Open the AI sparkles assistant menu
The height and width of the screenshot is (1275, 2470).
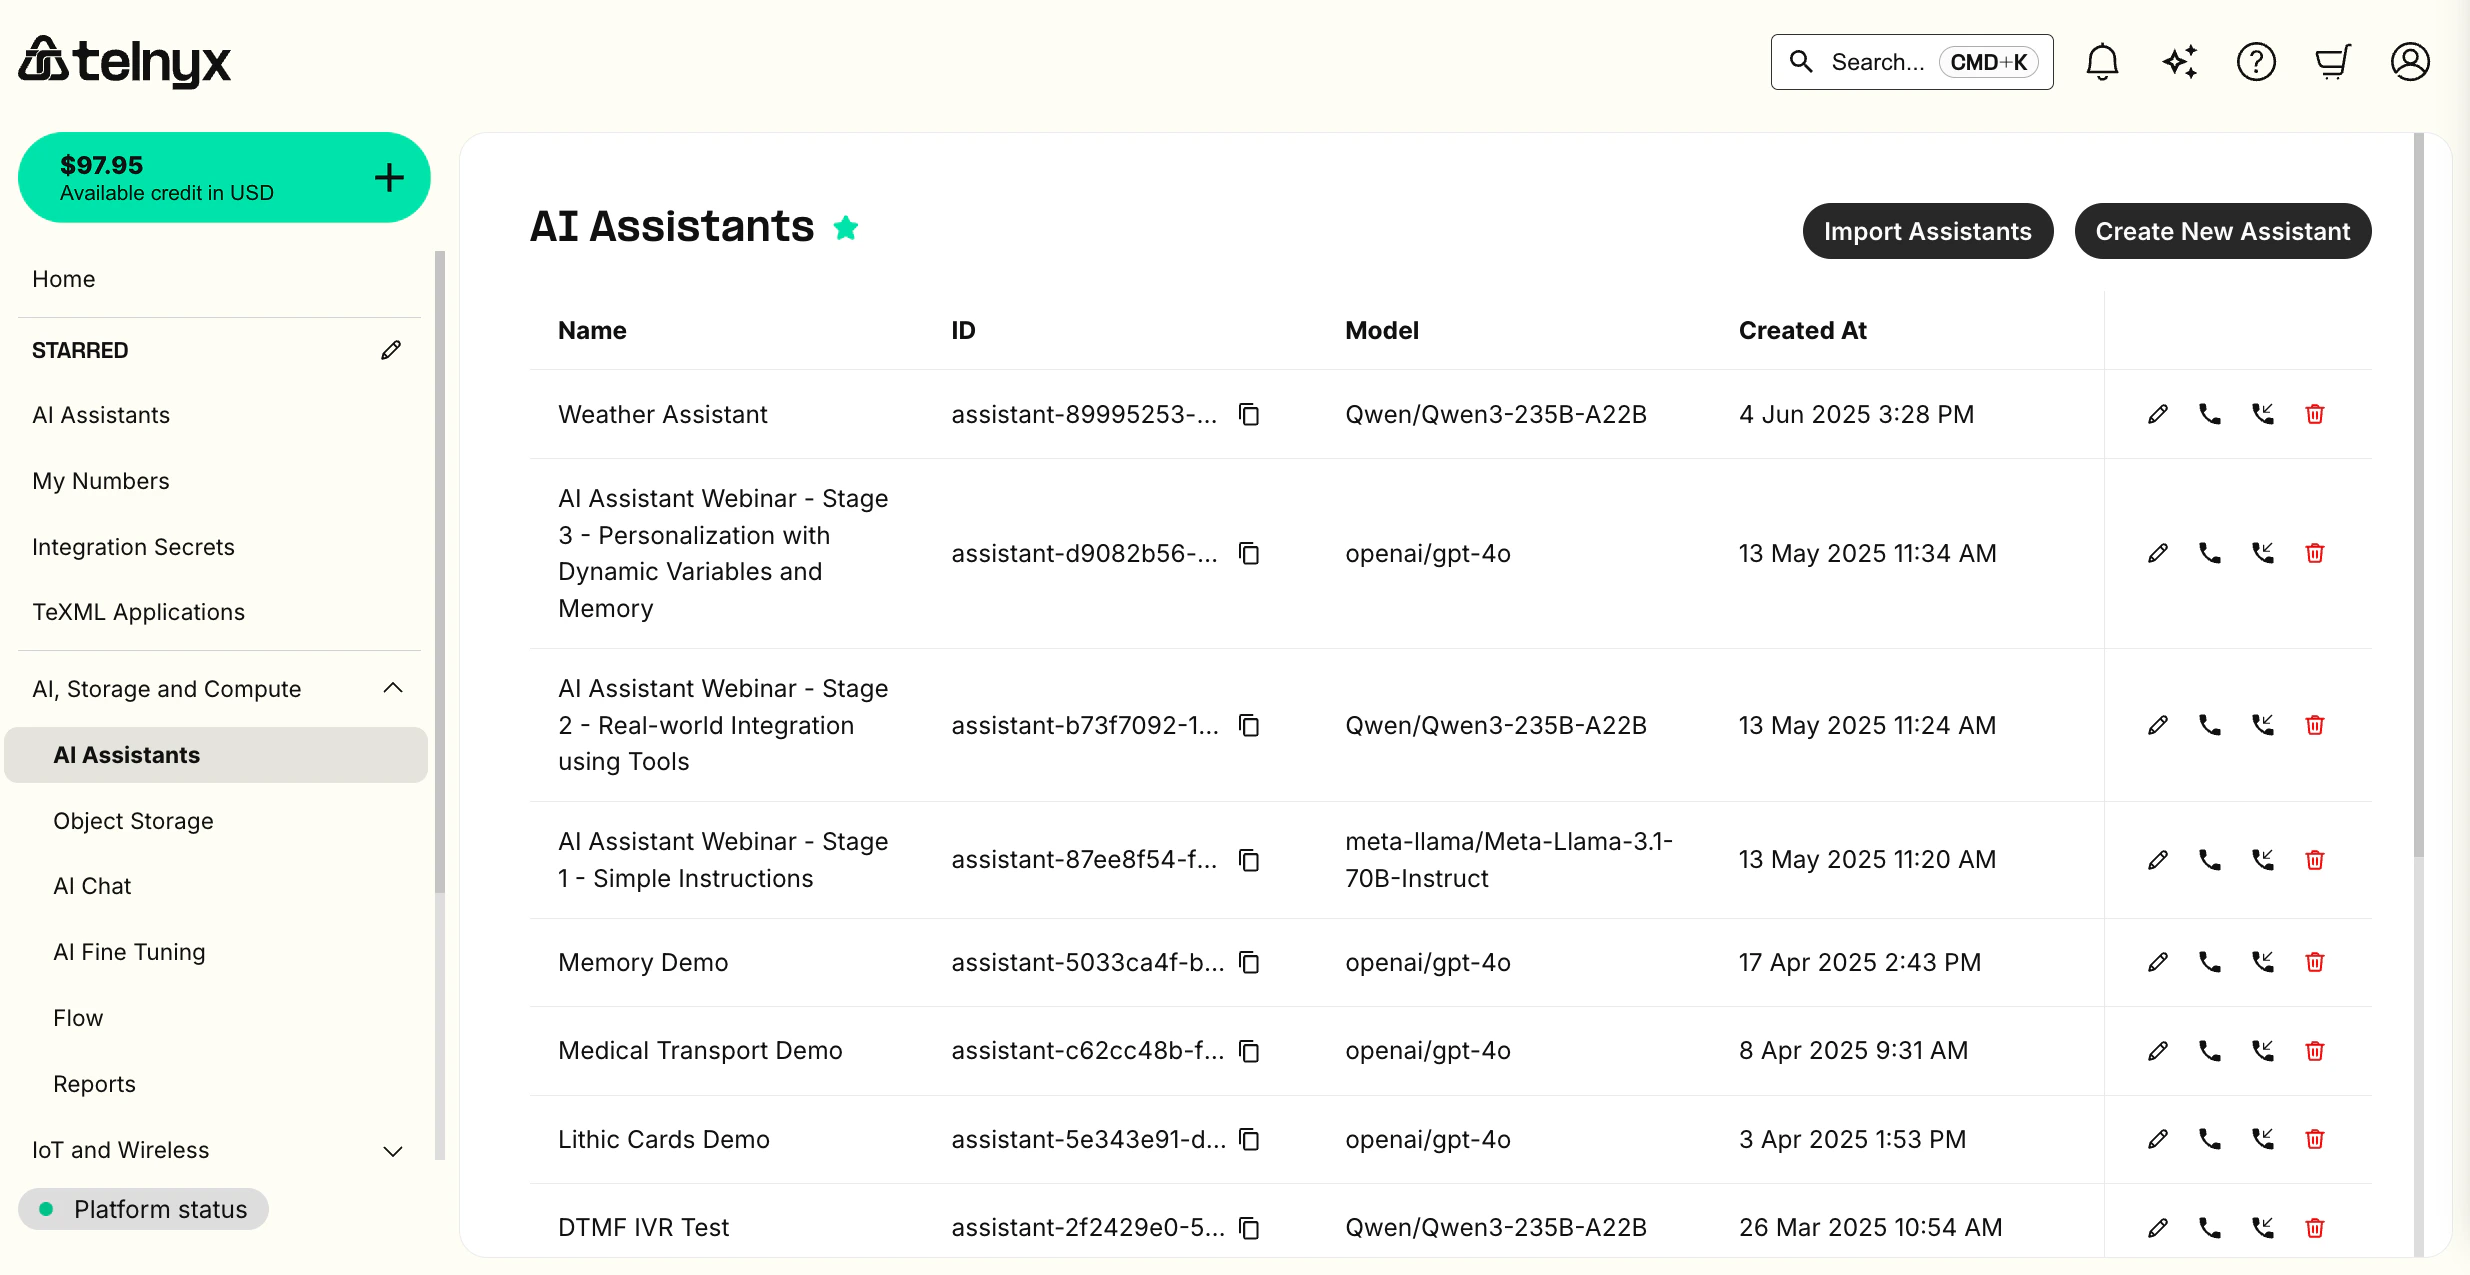2180,61
